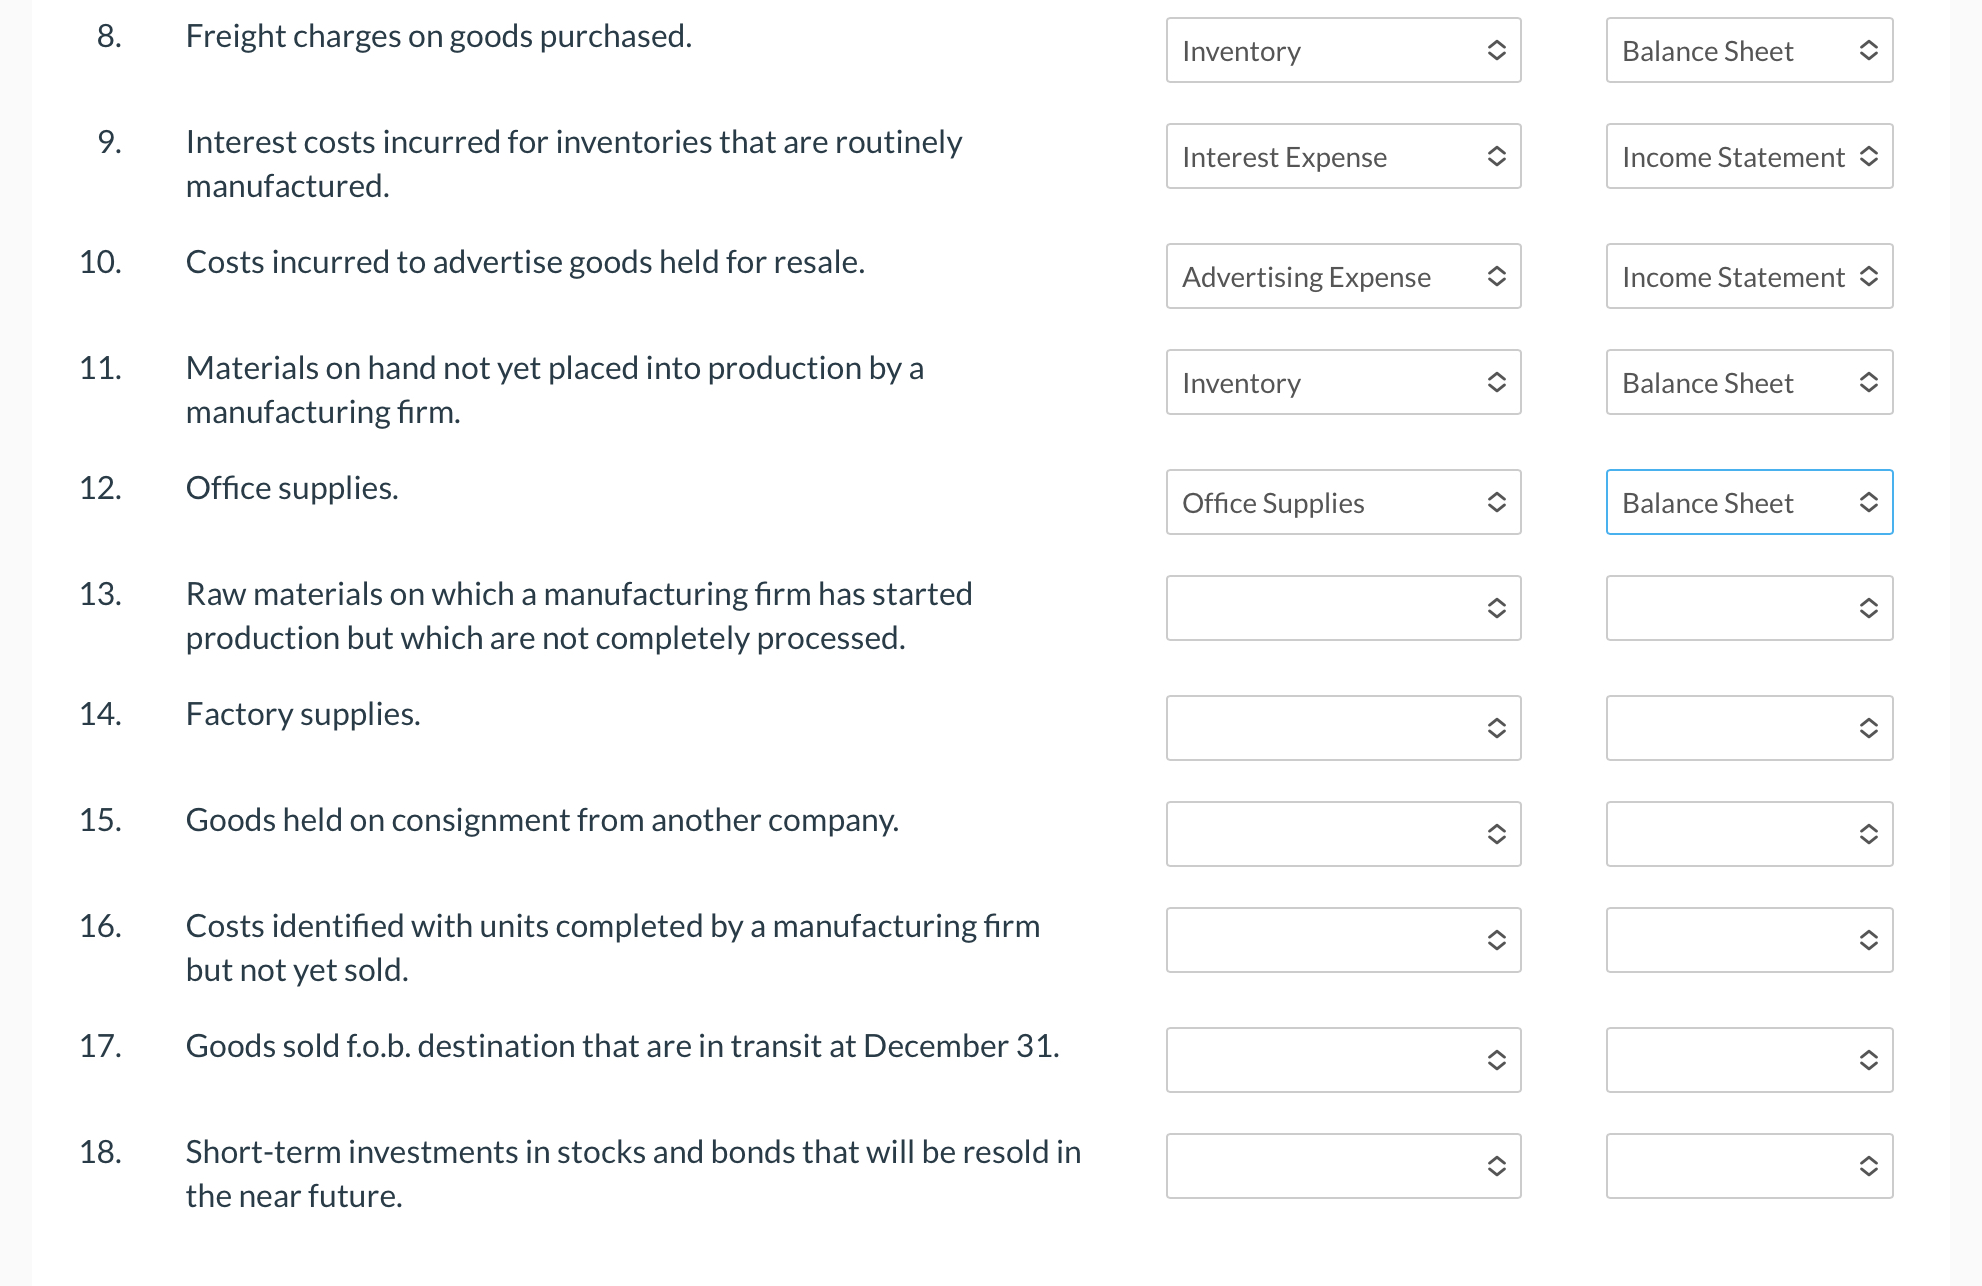The image size is (1982, 1286).
Task: Choose statement for item 18 short-term investments
Action: 1748,1166
